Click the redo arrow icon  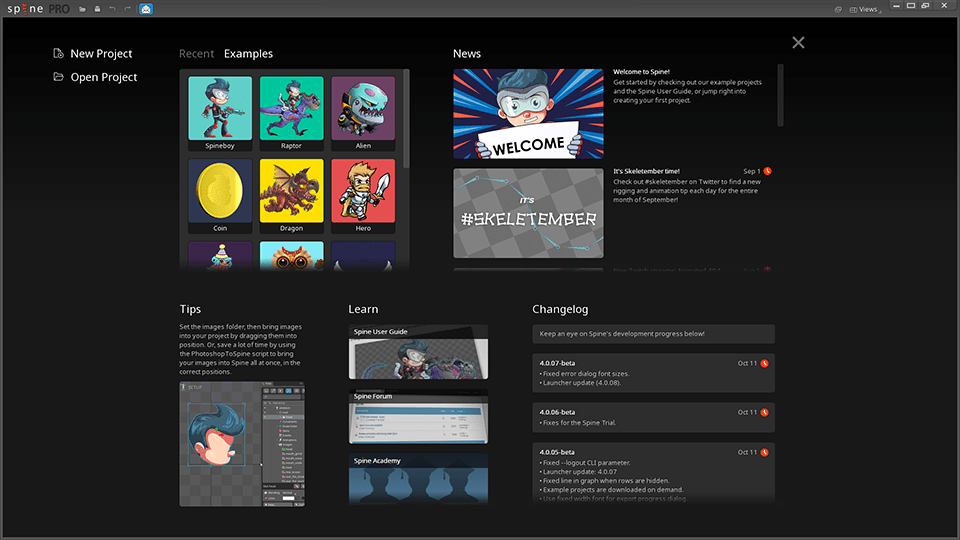point(127,9)
